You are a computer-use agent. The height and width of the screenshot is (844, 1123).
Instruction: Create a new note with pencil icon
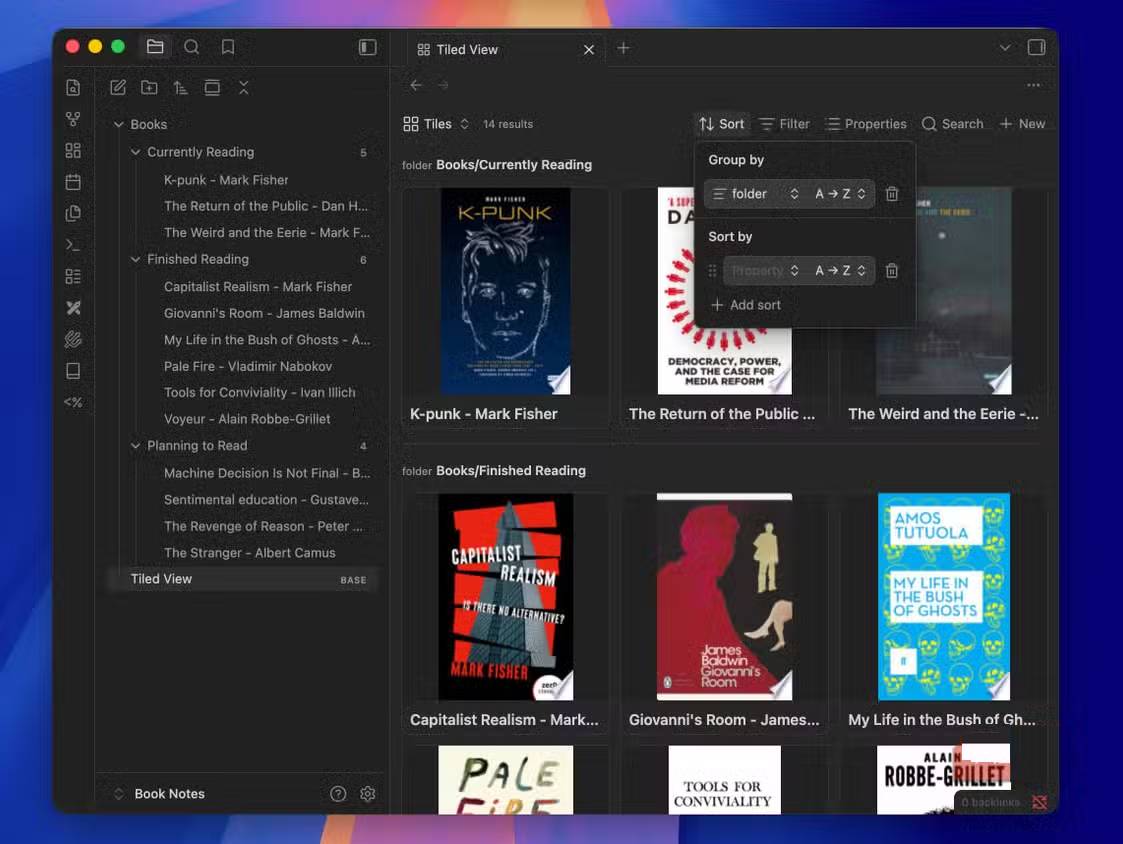tap(118, 88)
